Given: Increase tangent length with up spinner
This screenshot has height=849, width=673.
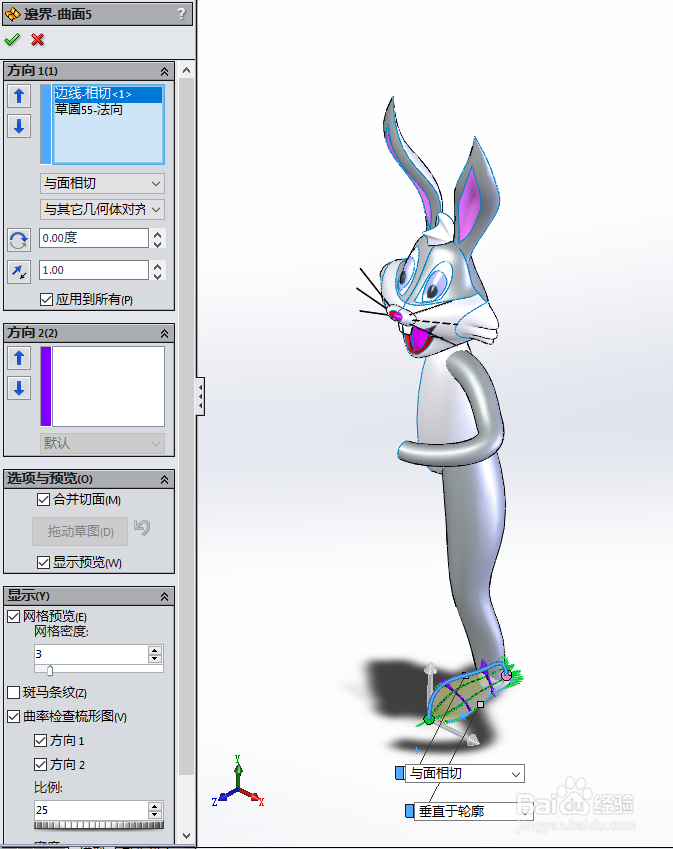Looking at the screenshot, I should 158,266.
